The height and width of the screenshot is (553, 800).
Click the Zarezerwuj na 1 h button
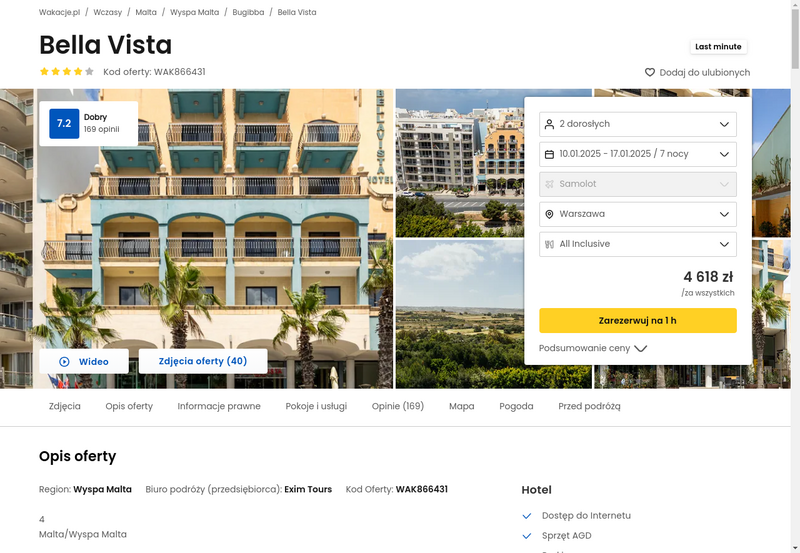[x=638, y=320]
